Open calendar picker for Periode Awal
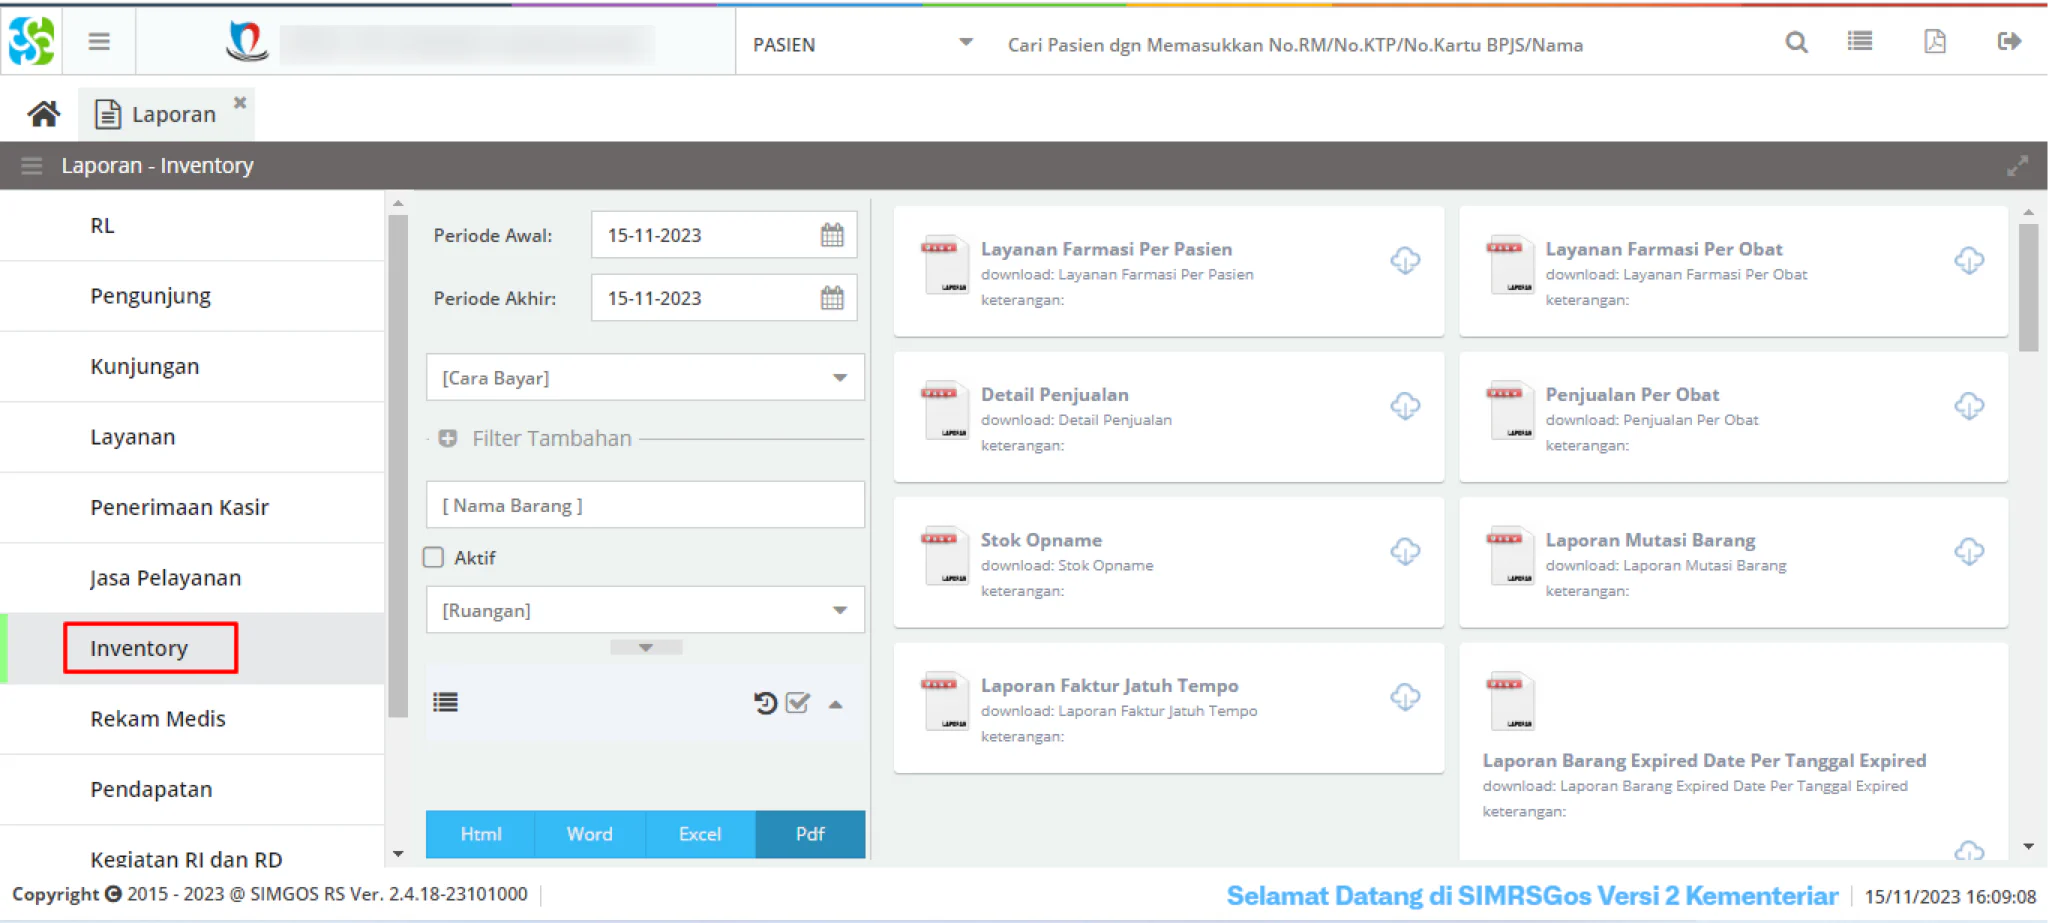Viewport: 2048px width, 923px height. pyautogui.click(x=832, y=235)
